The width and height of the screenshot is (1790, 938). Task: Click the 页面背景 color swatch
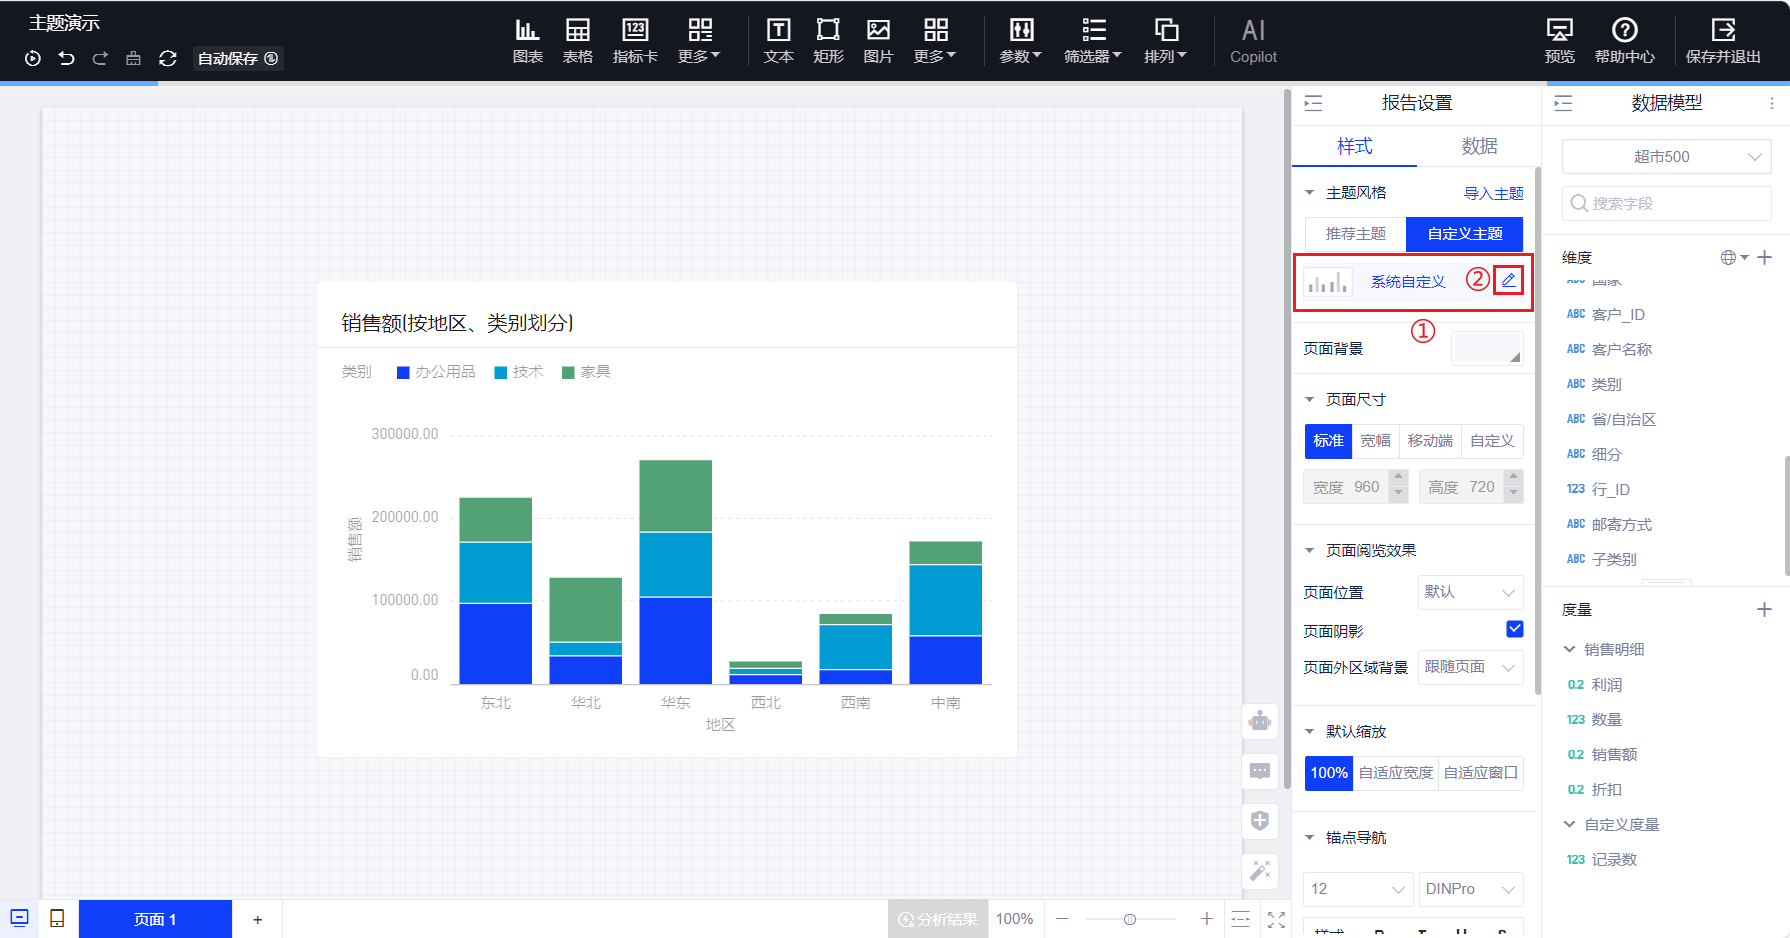coord(1487,348)
